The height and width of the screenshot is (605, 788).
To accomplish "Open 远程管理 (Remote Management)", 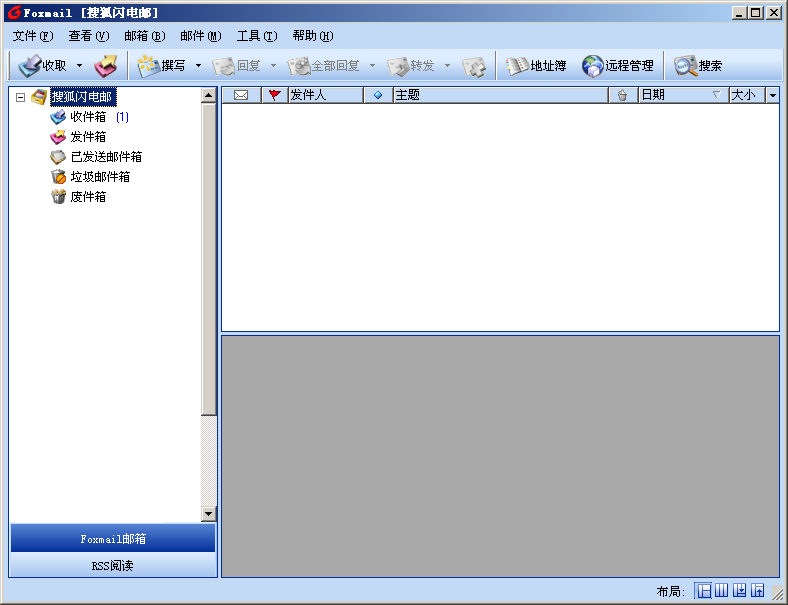I will 618,66.
